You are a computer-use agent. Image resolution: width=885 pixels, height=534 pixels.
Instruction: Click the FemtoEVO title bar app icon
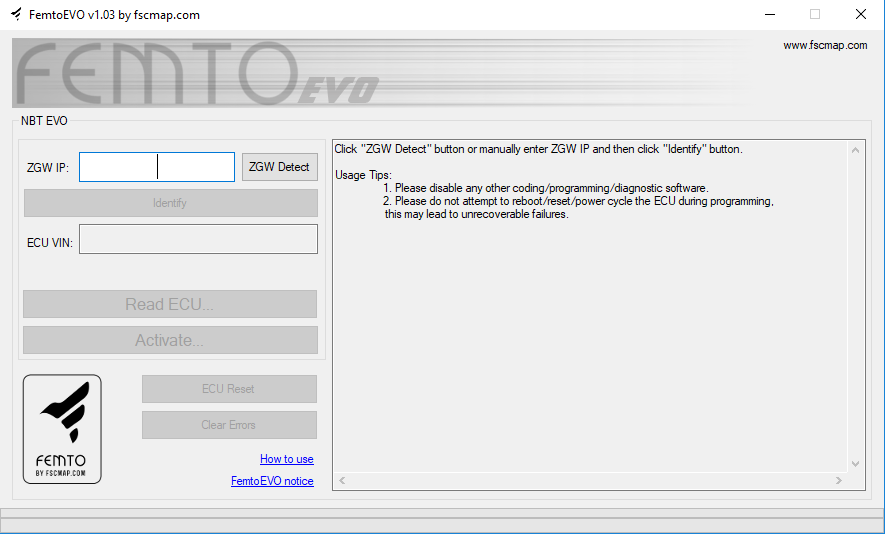tap(16, 14)
